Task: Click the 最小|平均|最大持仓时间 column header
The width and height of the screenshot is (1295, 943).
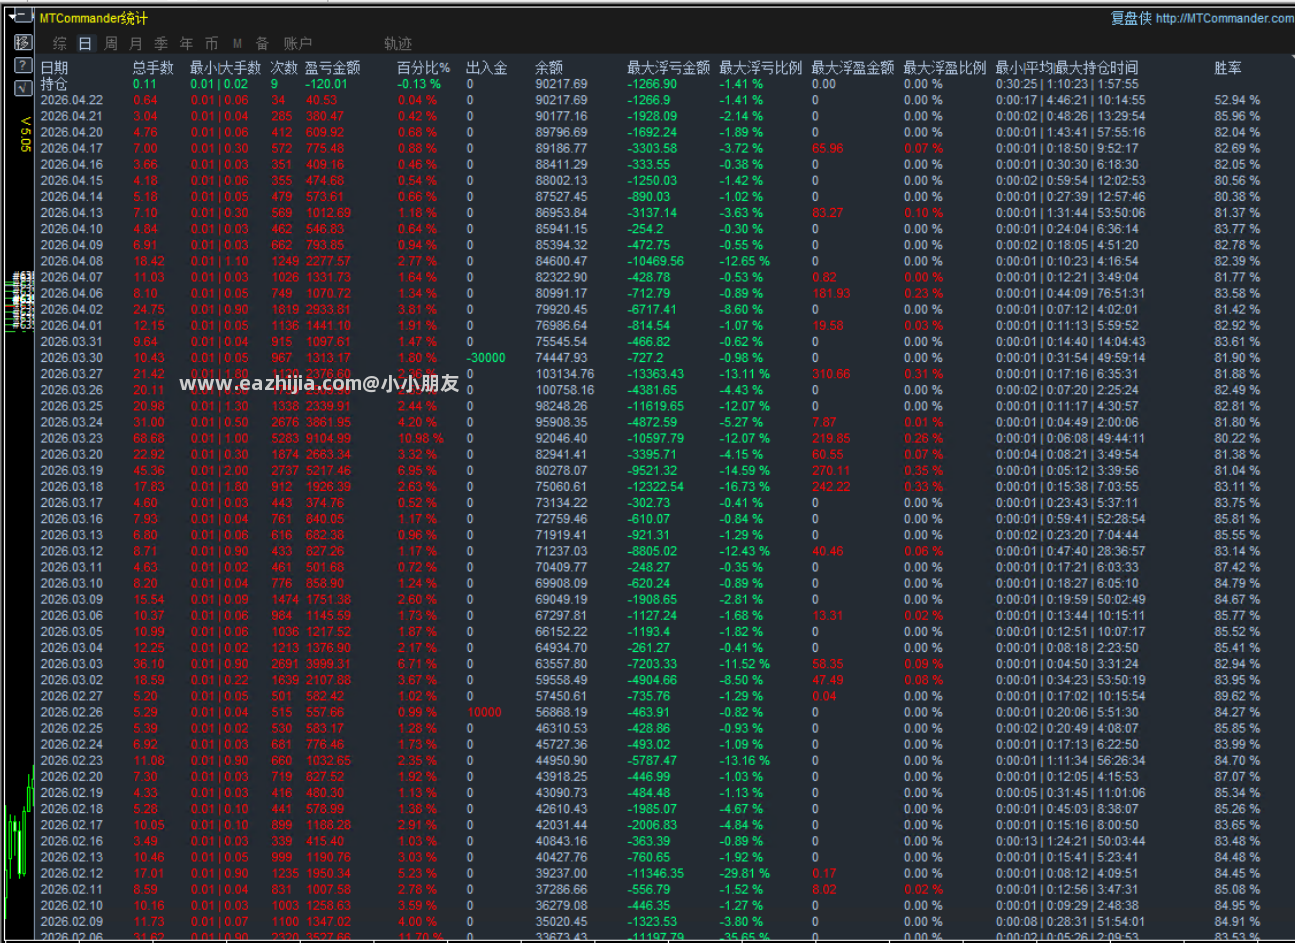Action: pyautogui.click(x=1066, y=68)
